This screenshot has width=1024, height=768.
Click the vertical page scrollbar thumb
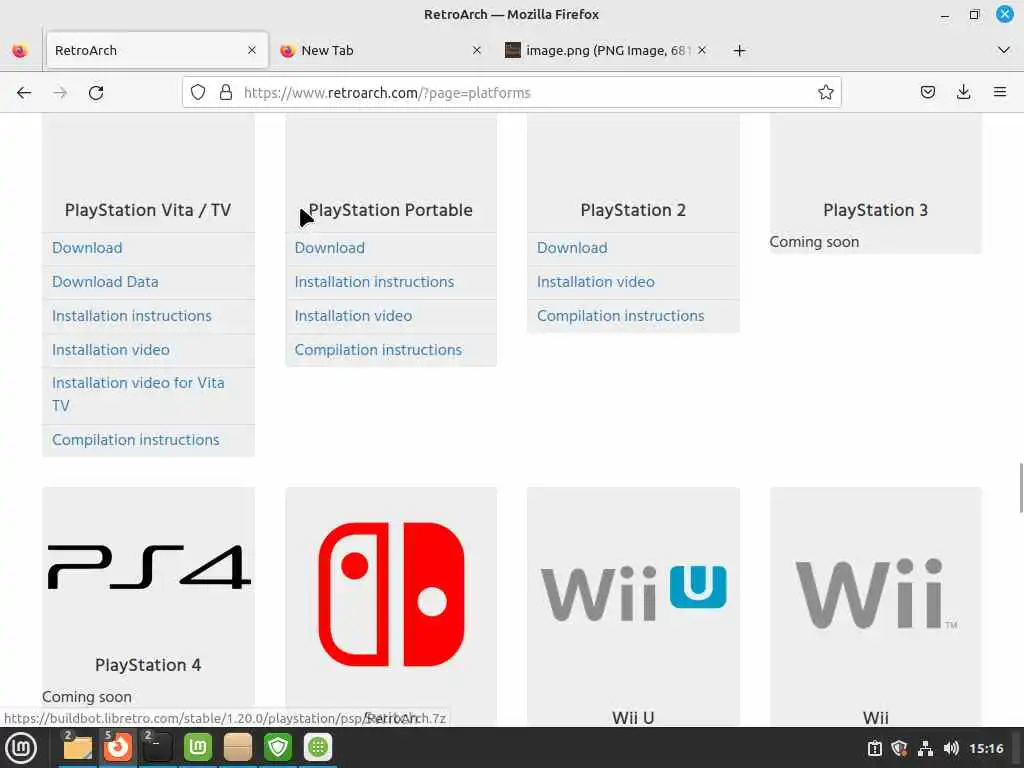click(x=1021, y=488)
